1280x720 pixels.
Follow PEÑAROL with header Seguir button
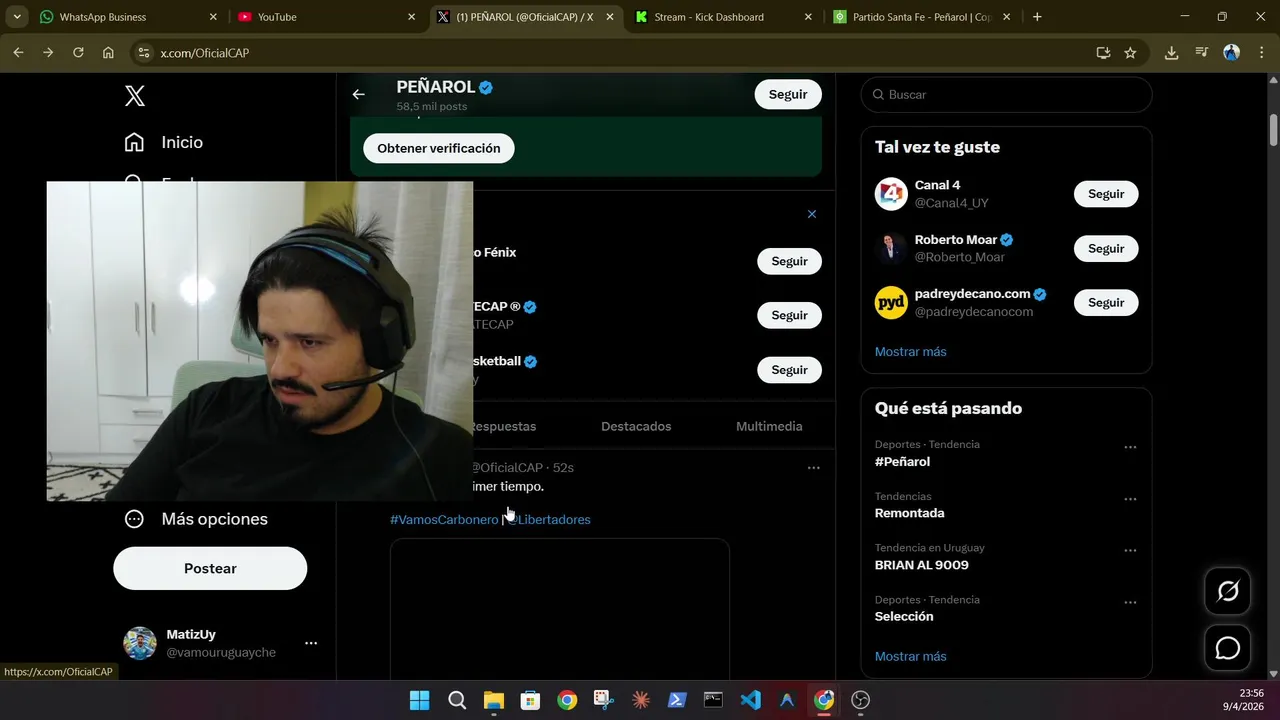pyautogui.click(x=788, y=94)
